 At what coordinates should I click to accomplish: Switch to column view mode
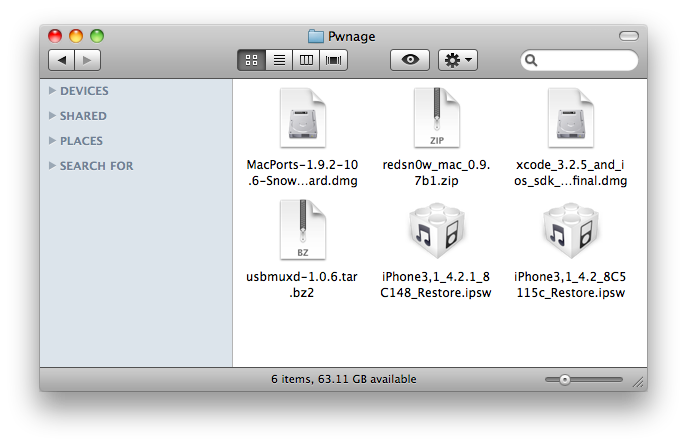(306, 60)
